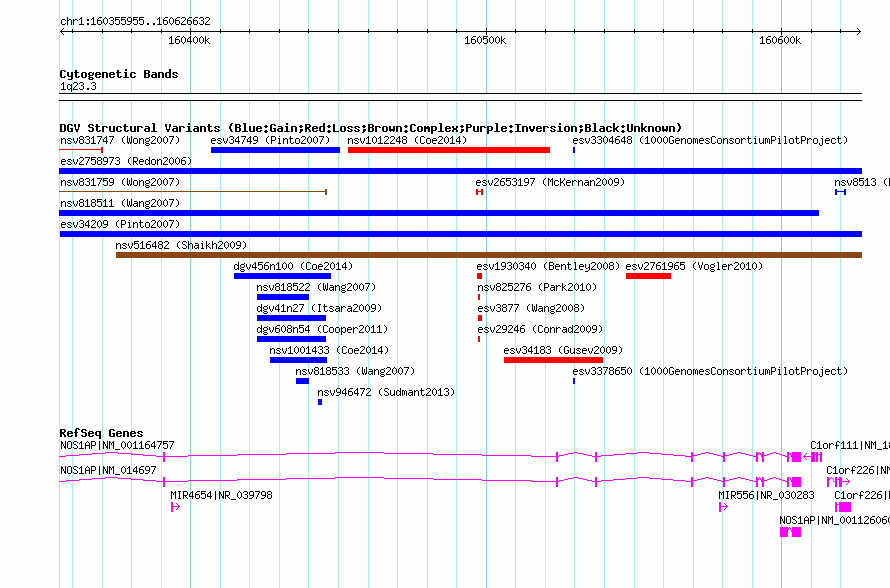Select the dgv608n54 (Cooper2011) label

tap(322, 329)
